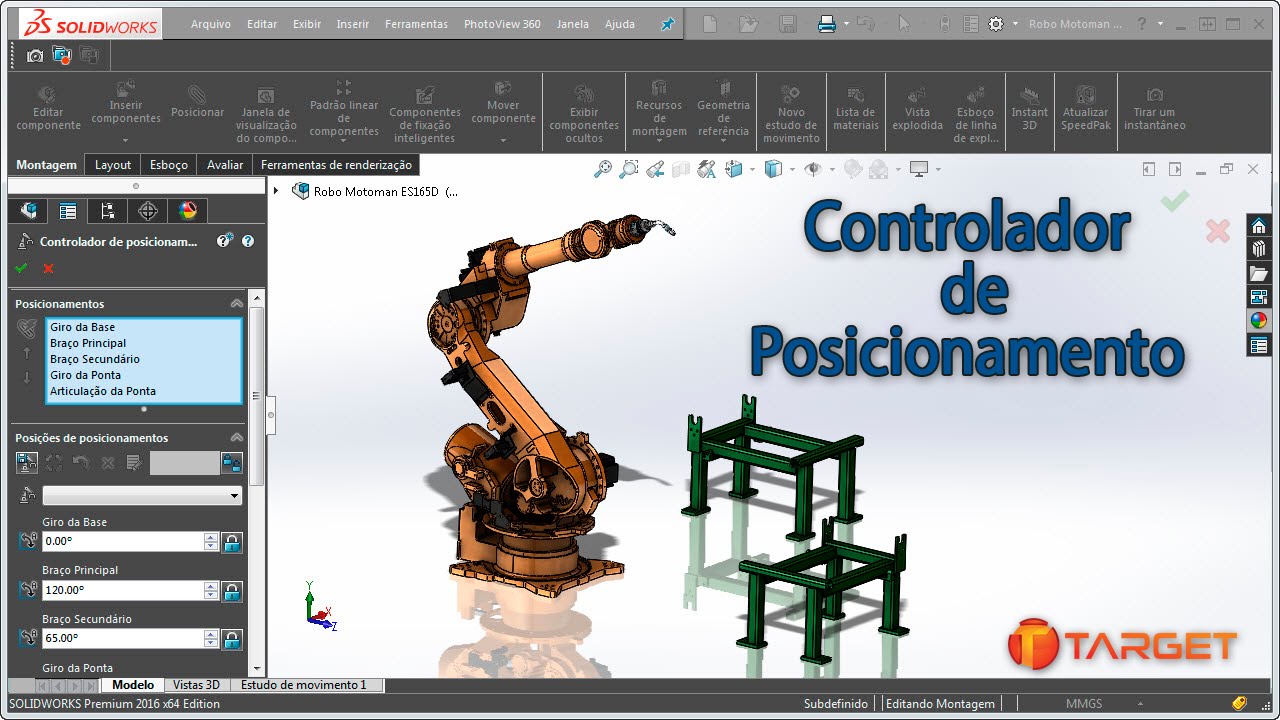Image resolution: width=1280 pixels, height=720 pixels.
Task: Open Appearances color ball icon in task pane
Action: (x=1259, y=321)
